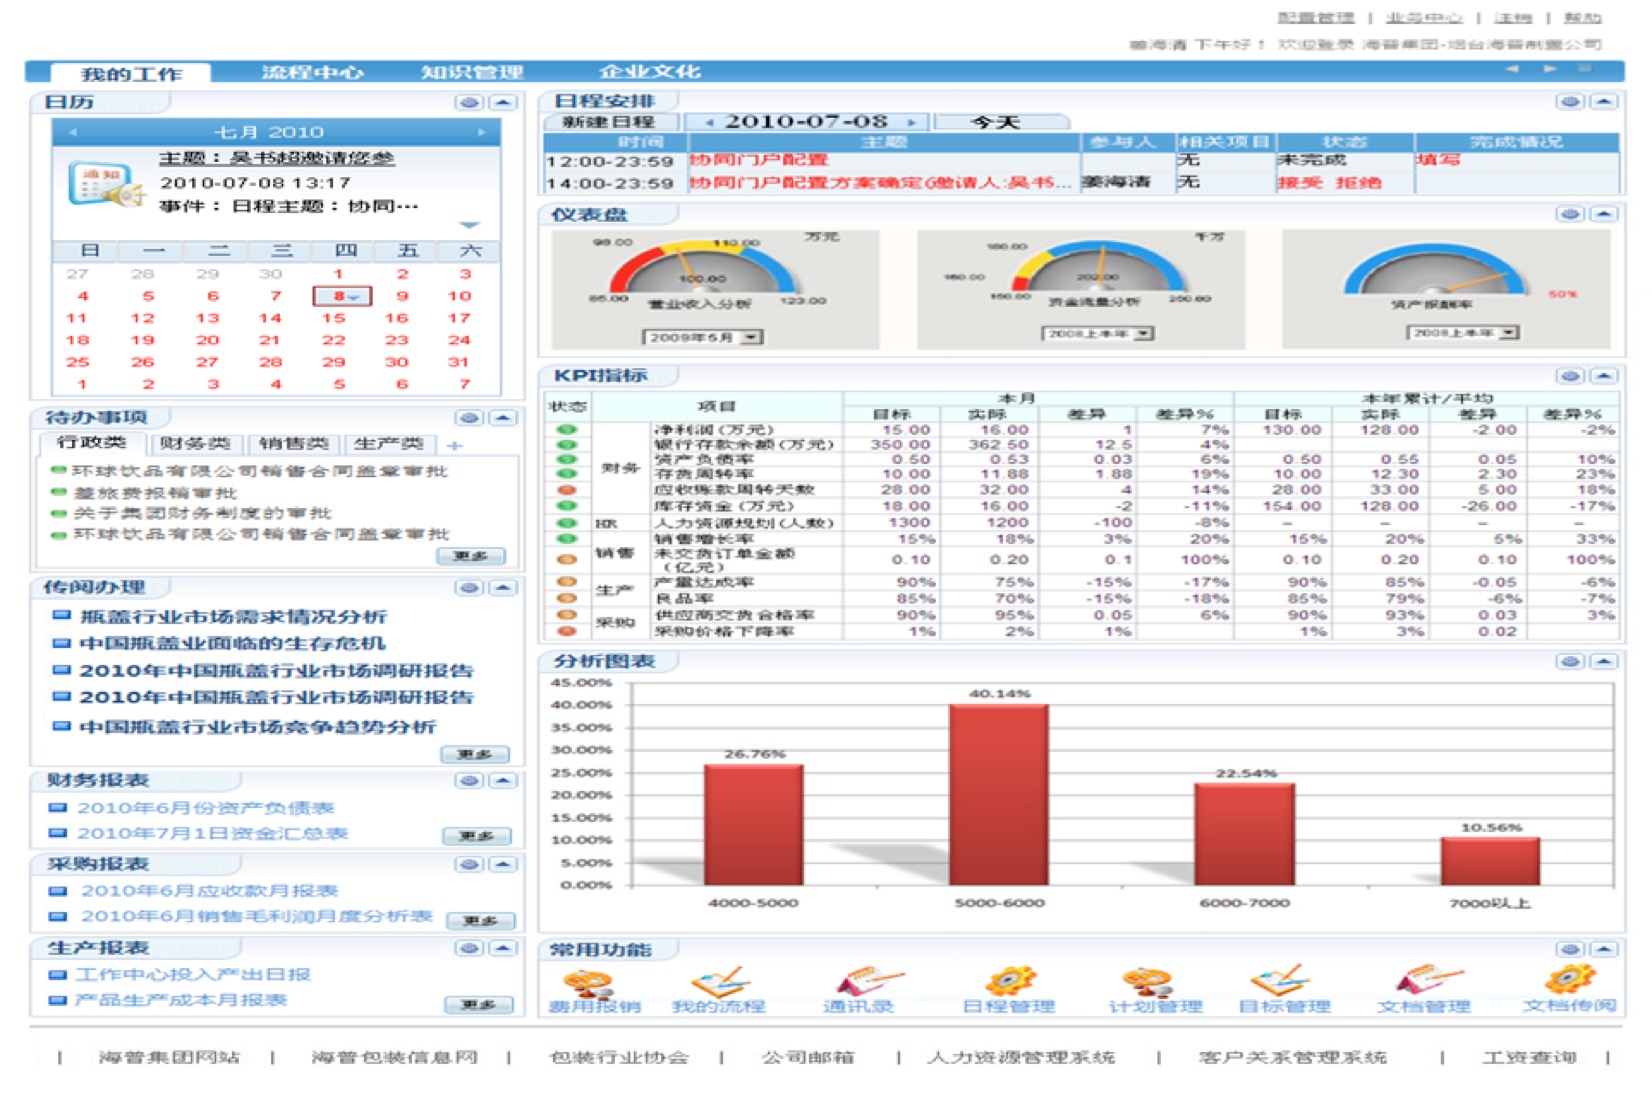Viewport: 1652px width, 1096px height.
Task: Click the 接受 link in schedule
Action: [1299, 182]
